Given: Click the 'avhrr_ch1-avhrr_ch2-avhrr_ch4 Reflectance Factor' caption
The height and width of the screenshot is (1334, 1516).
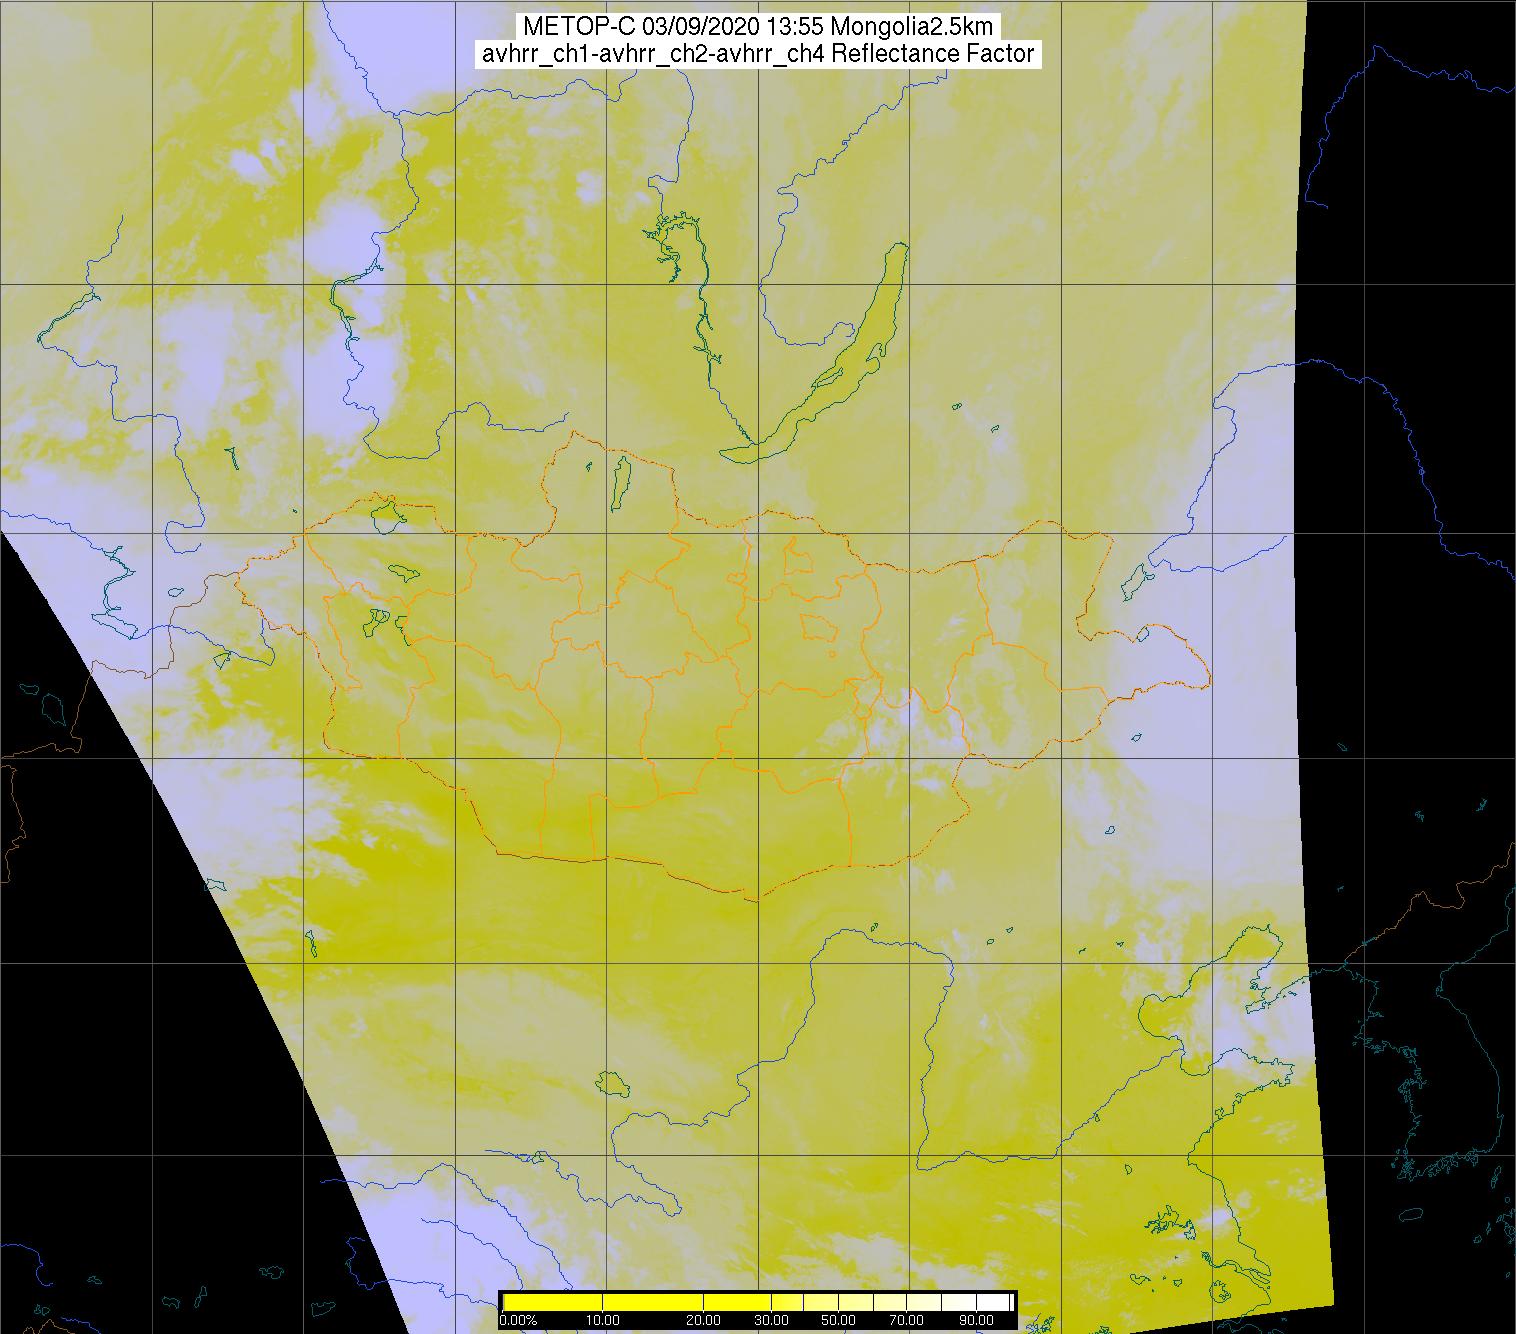Looking at the screenshot, I should pos(758,54).
